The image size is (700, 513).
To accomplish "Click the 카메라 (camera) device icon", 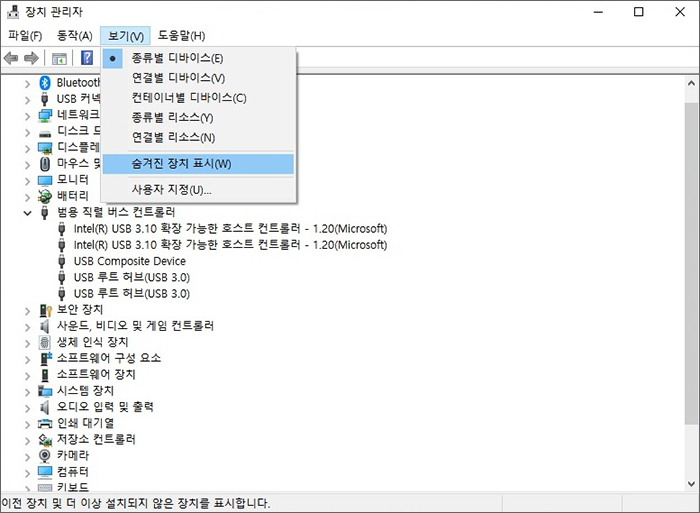I will point(45,455).
